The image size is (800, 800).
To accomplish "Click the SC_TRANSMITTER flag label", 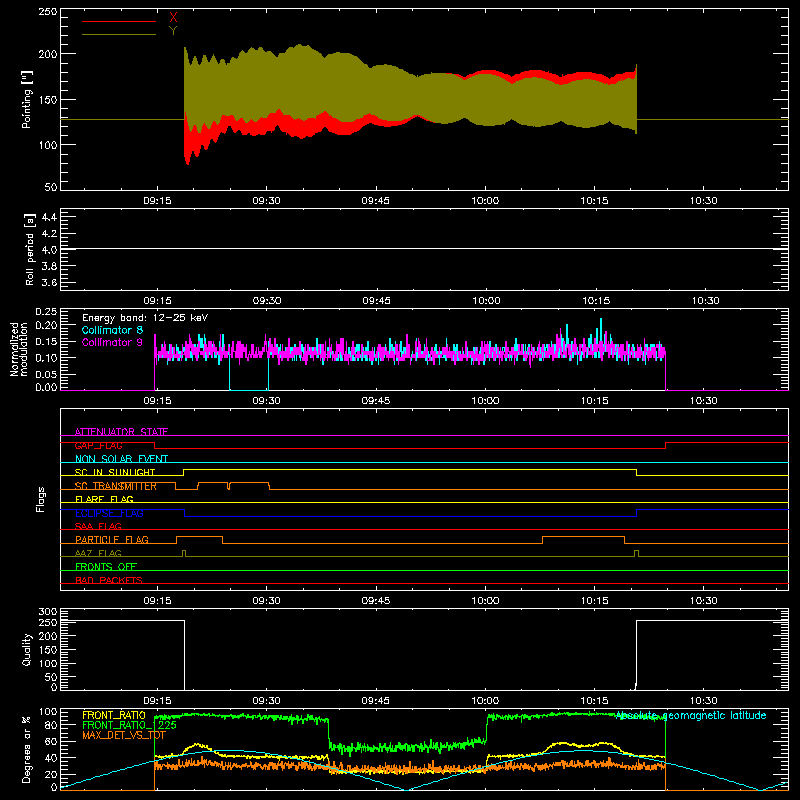I will pos(116,486).
